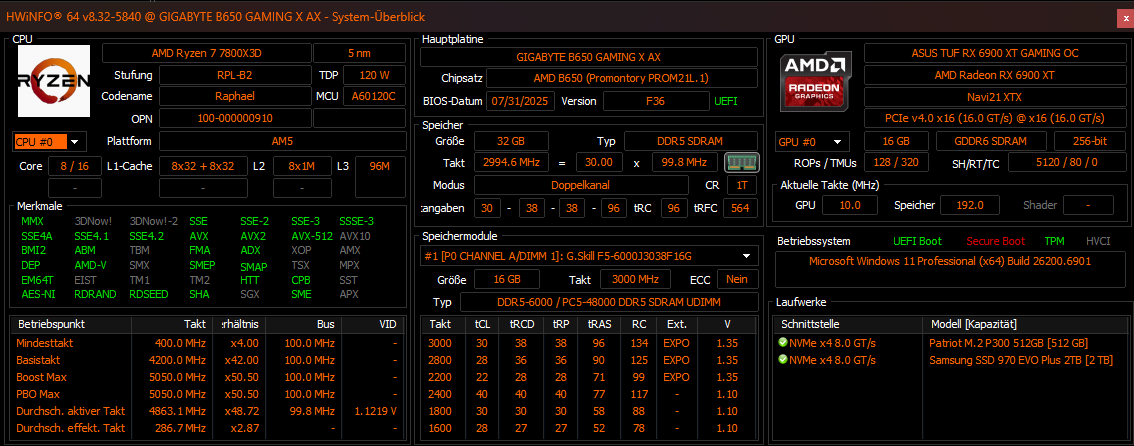Click the green UEFI label beside BIOS version
This screenshot has height=446, width=1134.
[x=726, y=101]
